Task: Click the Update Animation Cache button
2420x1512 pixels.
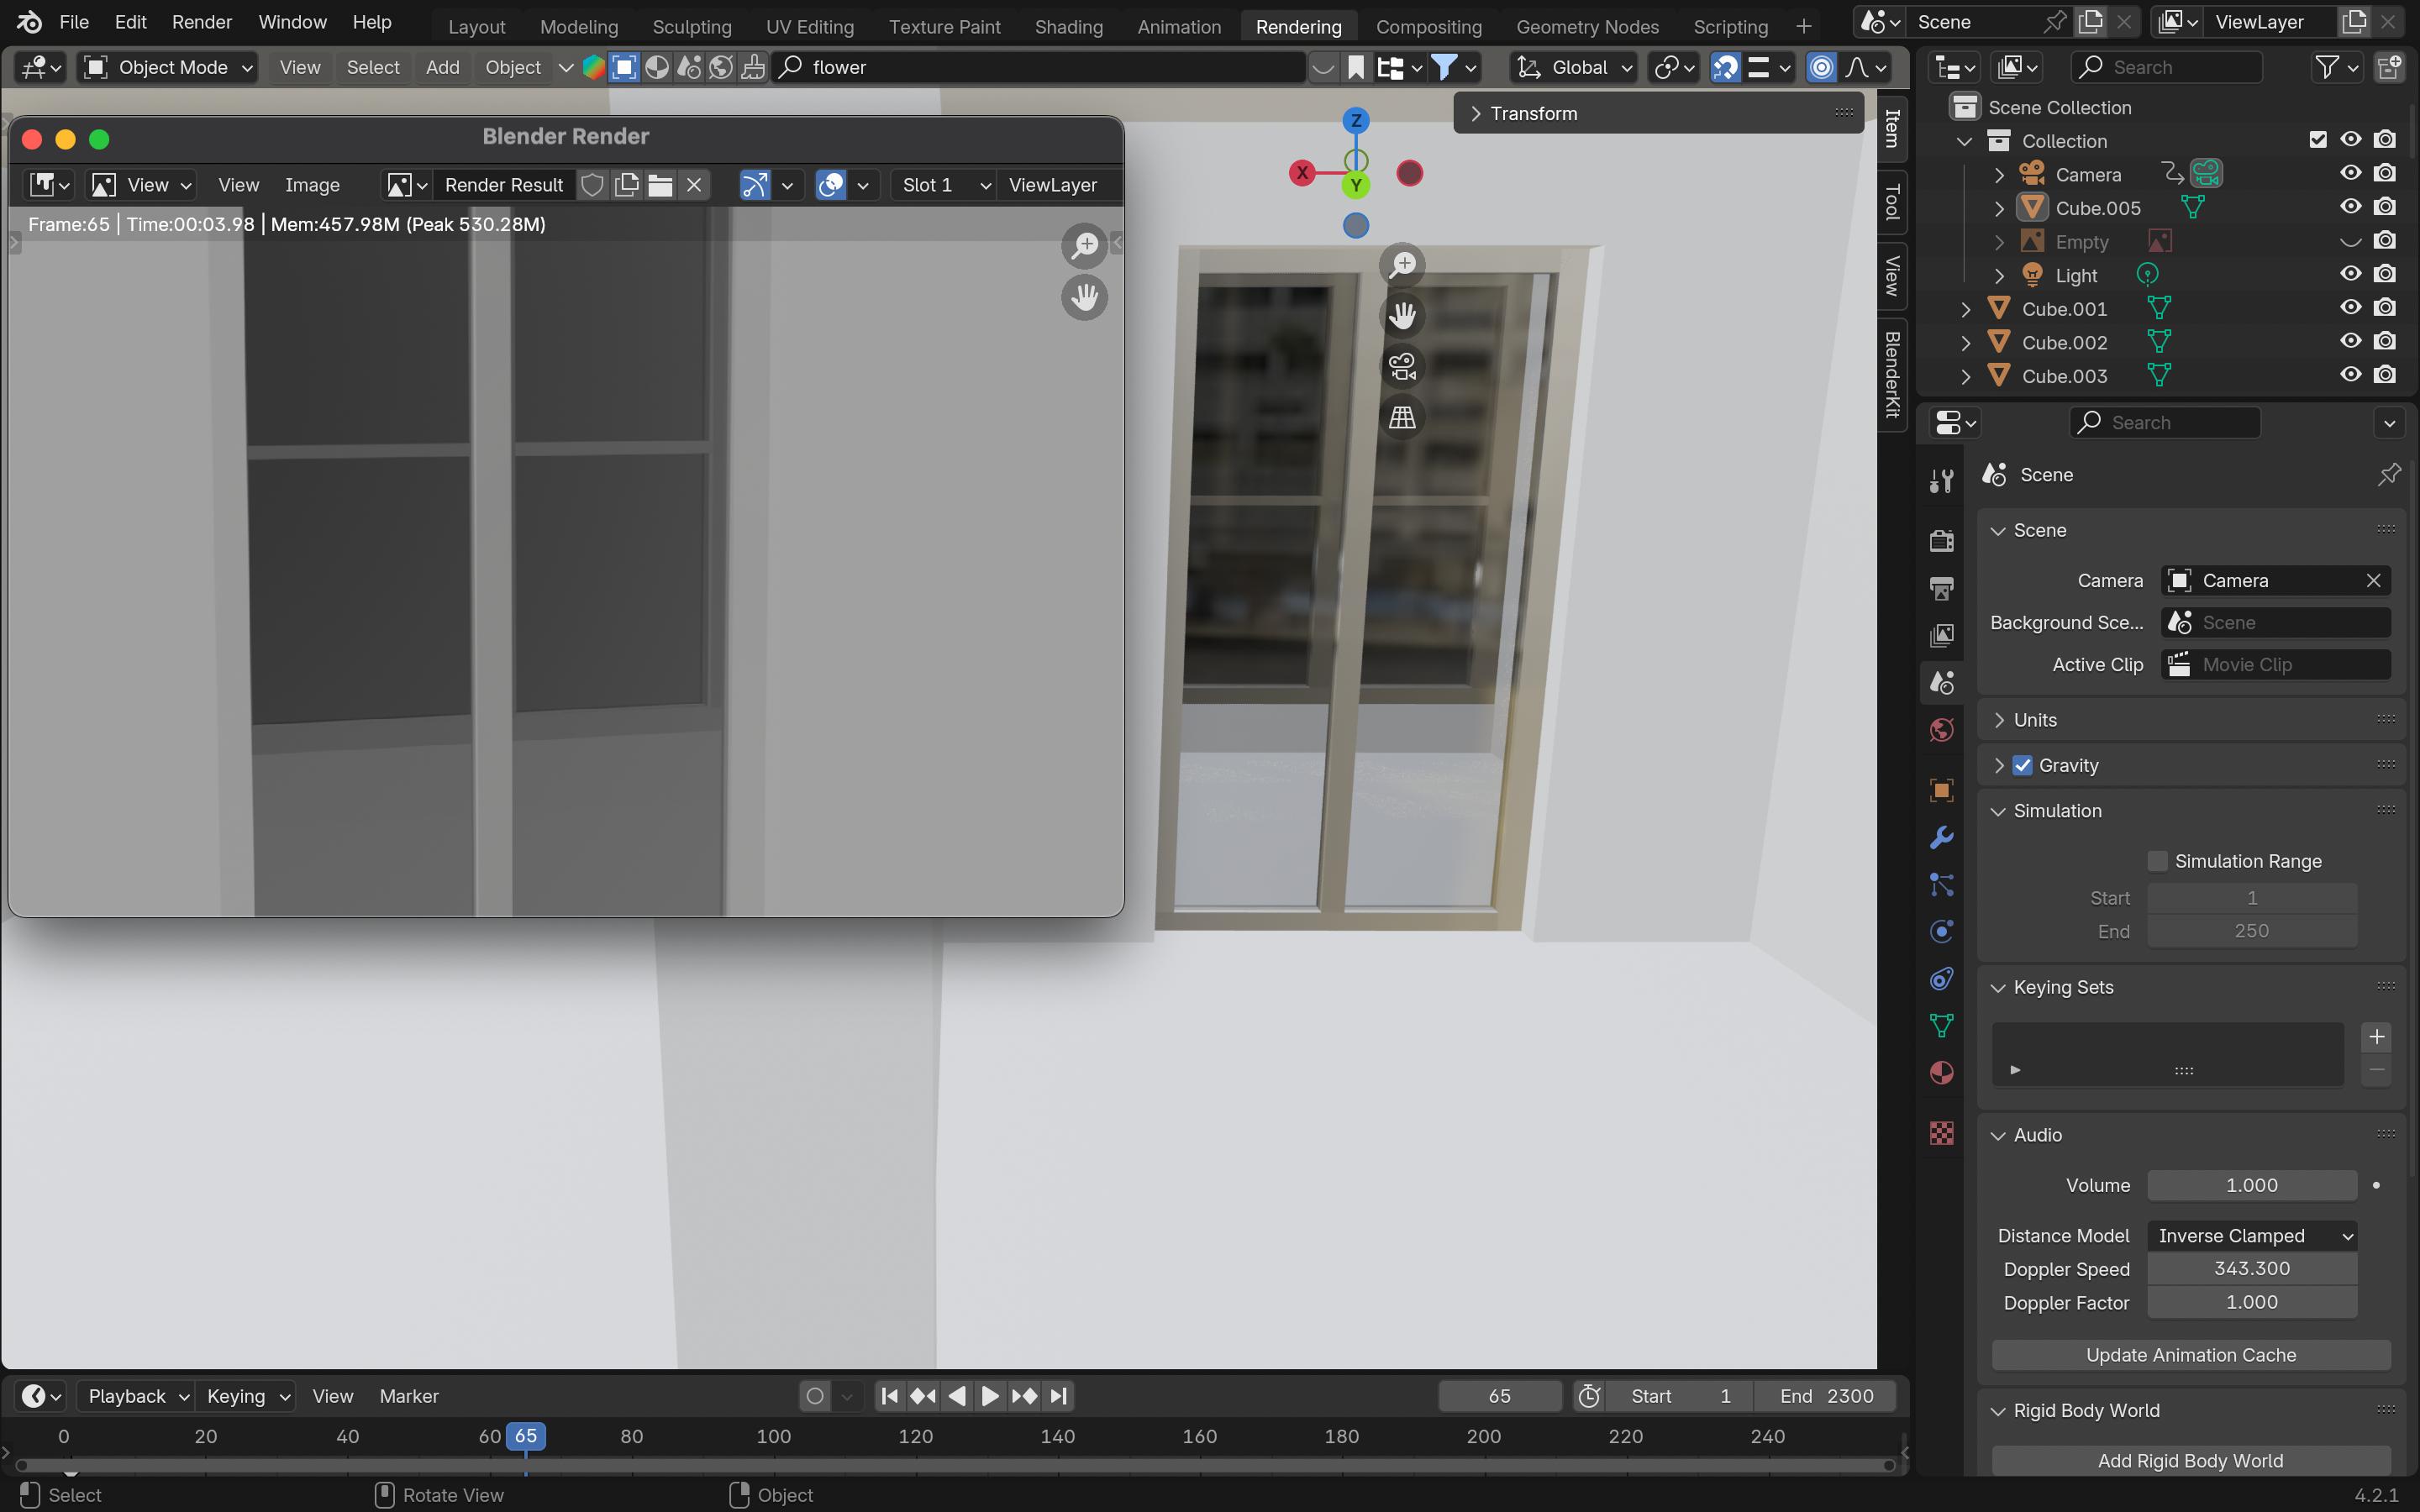Action: click(x=2190, y=1354)
